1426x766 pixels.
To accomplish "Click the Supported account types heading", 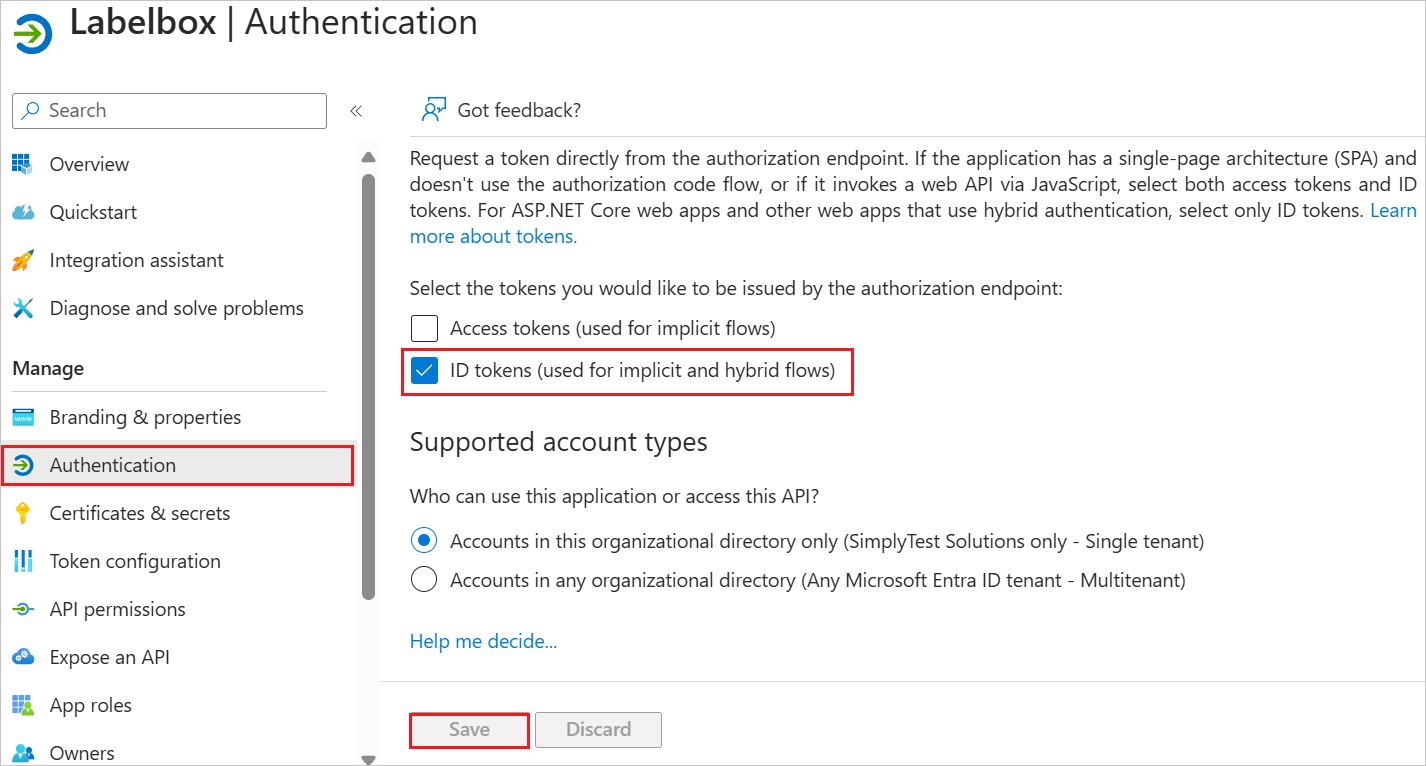I will (559, 442).
